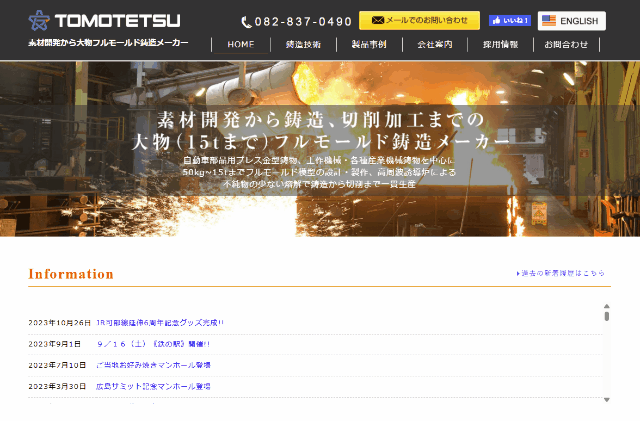
Task: Click the news list scroll up arrow
Action: click(x=607, y=306)
